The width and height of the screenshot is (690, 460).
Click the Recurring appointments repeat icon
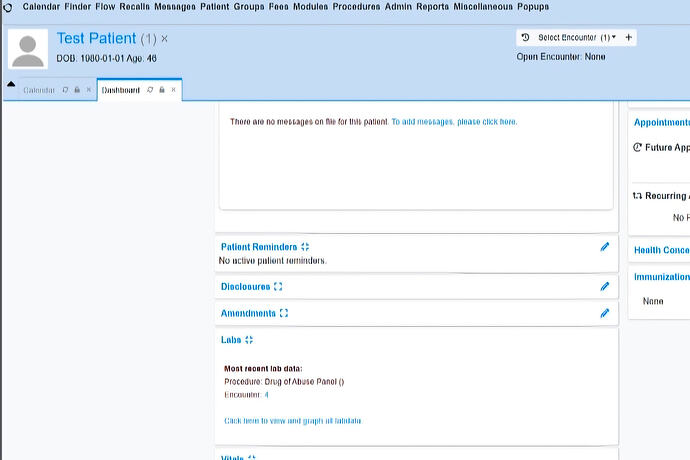[637, 195]
